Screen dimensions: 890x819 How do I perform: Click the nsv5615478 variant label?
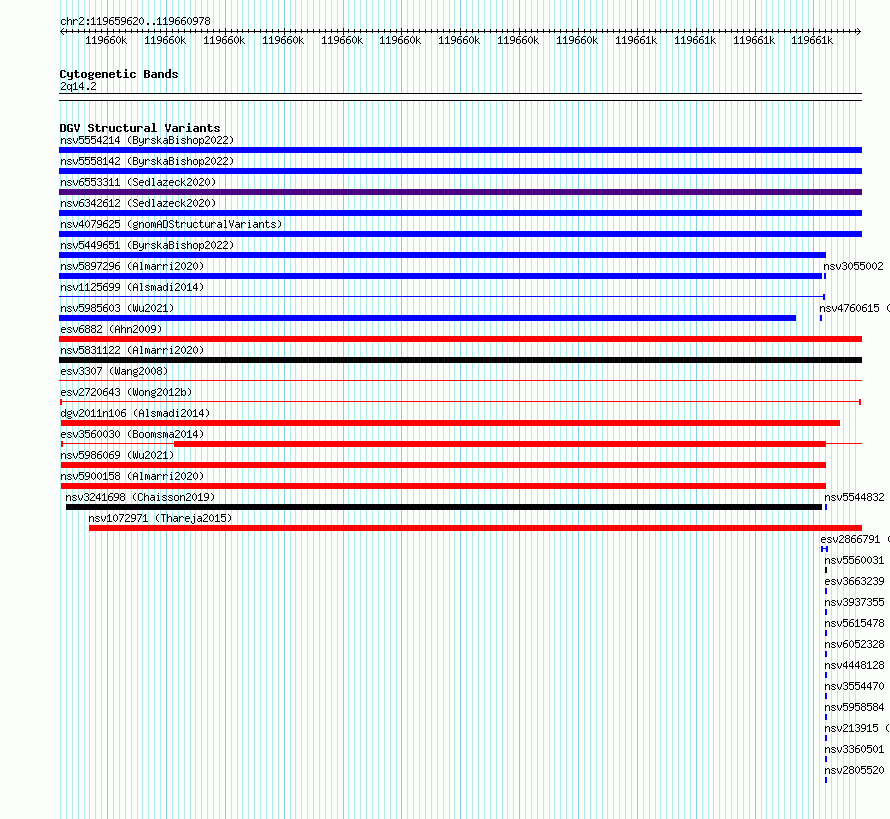pos(854,623)
